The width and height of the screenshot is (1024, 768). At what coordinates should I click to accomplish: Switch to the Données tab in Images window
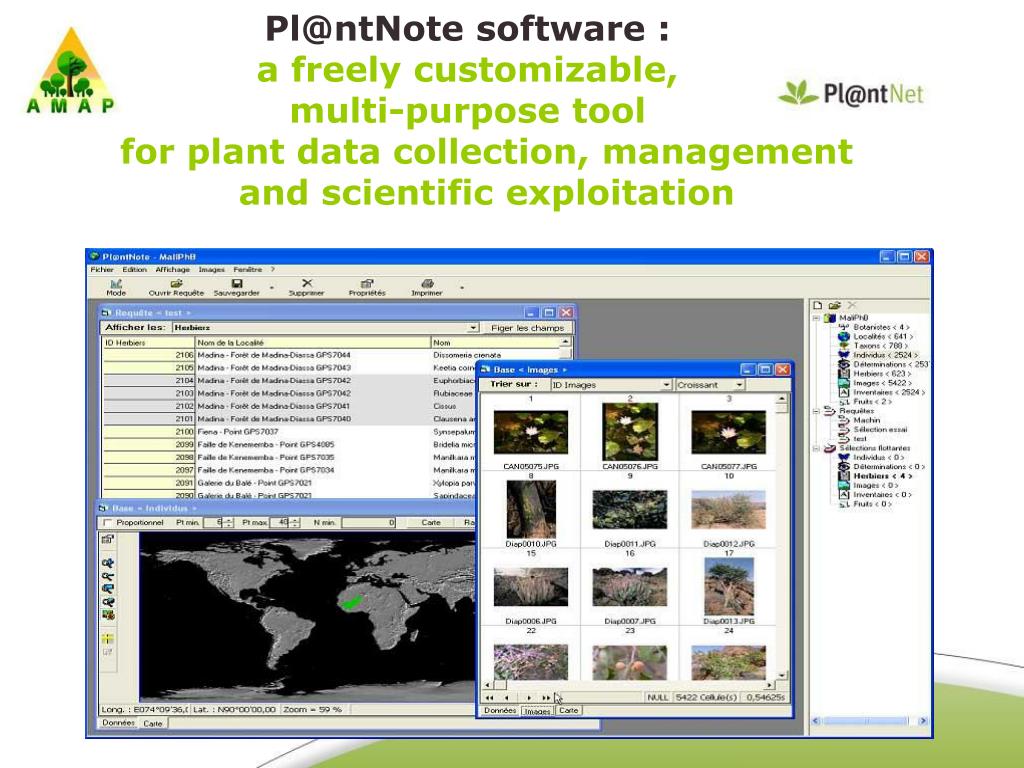(498, 710)
